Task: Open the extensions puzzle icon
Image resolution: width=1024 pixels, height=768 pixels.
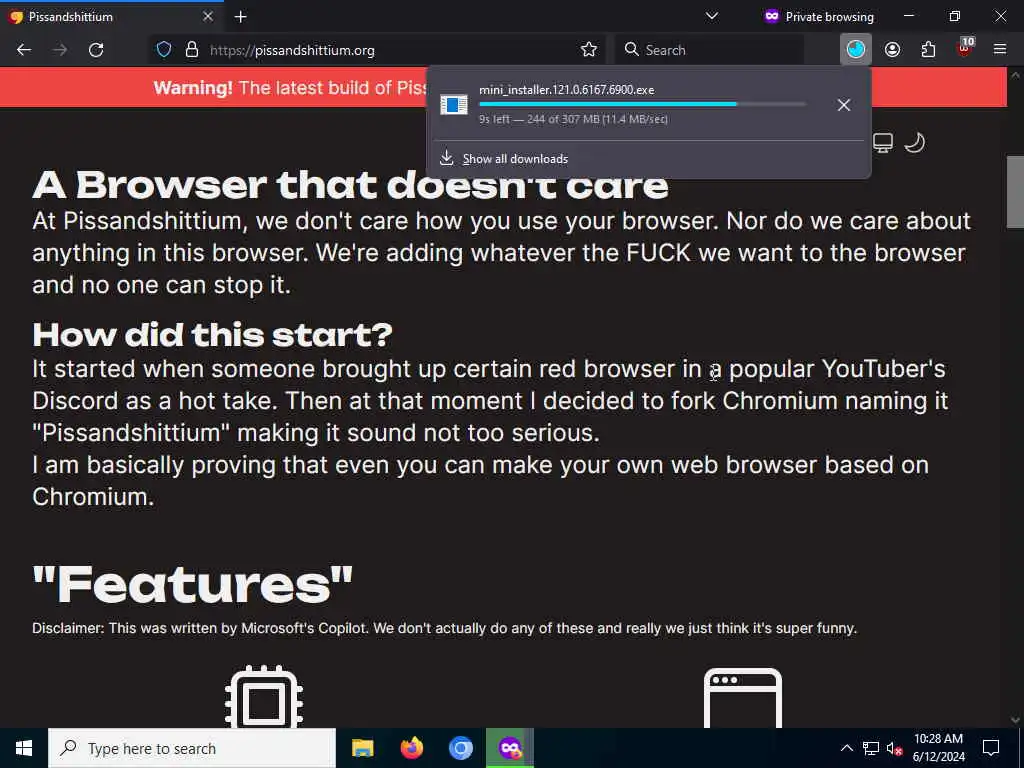Action: (x=928, y=50)
